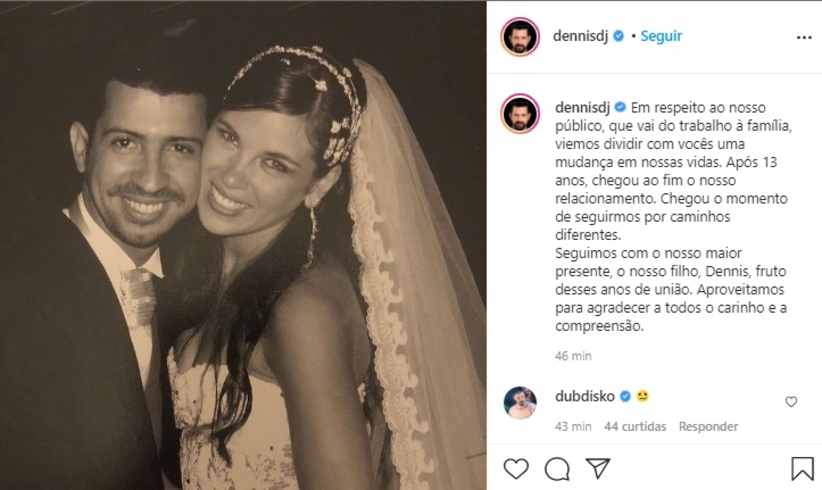Open dennisdj username in the caption

(x=582, y=107)
